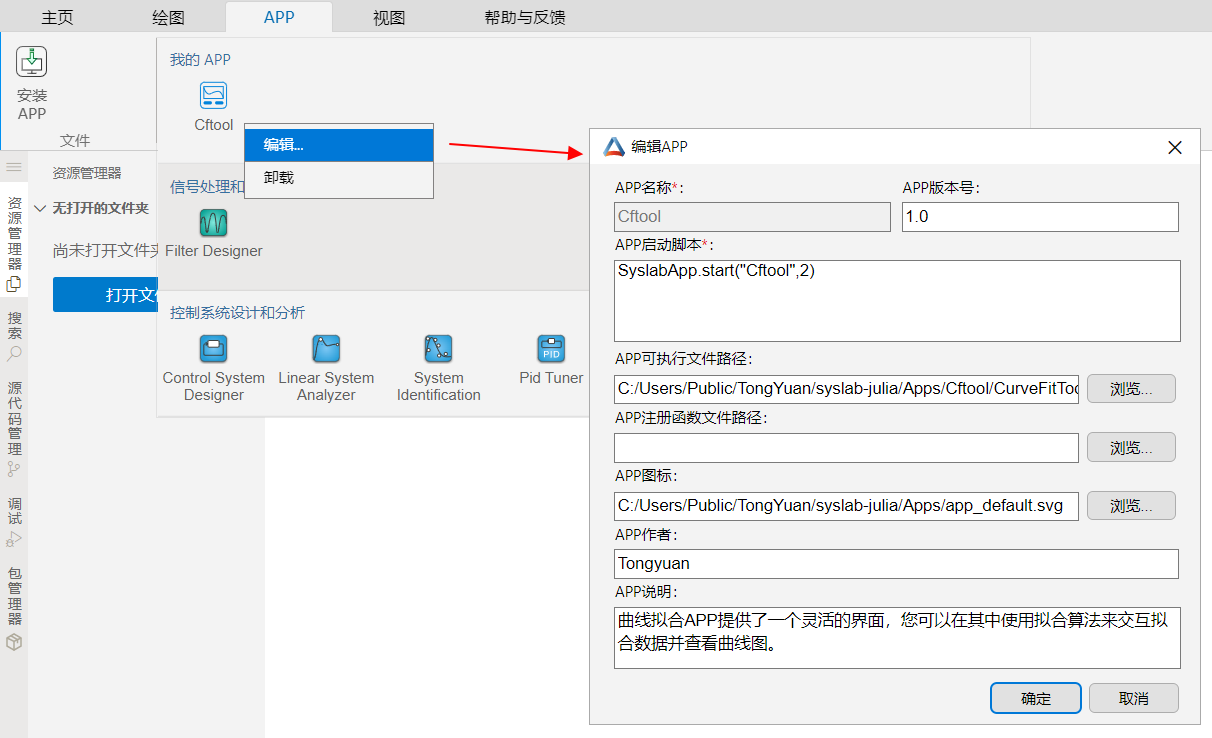Image resolution: width=1212 pixels, height=738 pixels.
Task: Open the System Identification app
Action: point(438,349)
